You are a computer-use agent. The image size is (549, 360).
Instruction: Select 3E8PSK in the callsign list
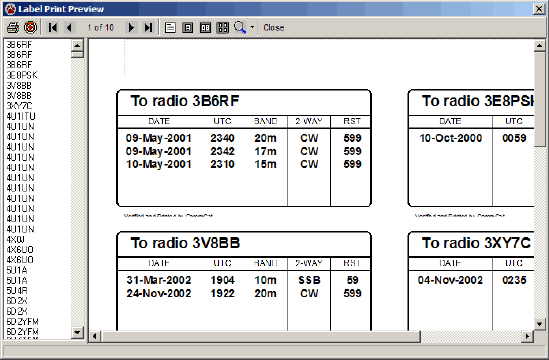(x=22, y=75)
